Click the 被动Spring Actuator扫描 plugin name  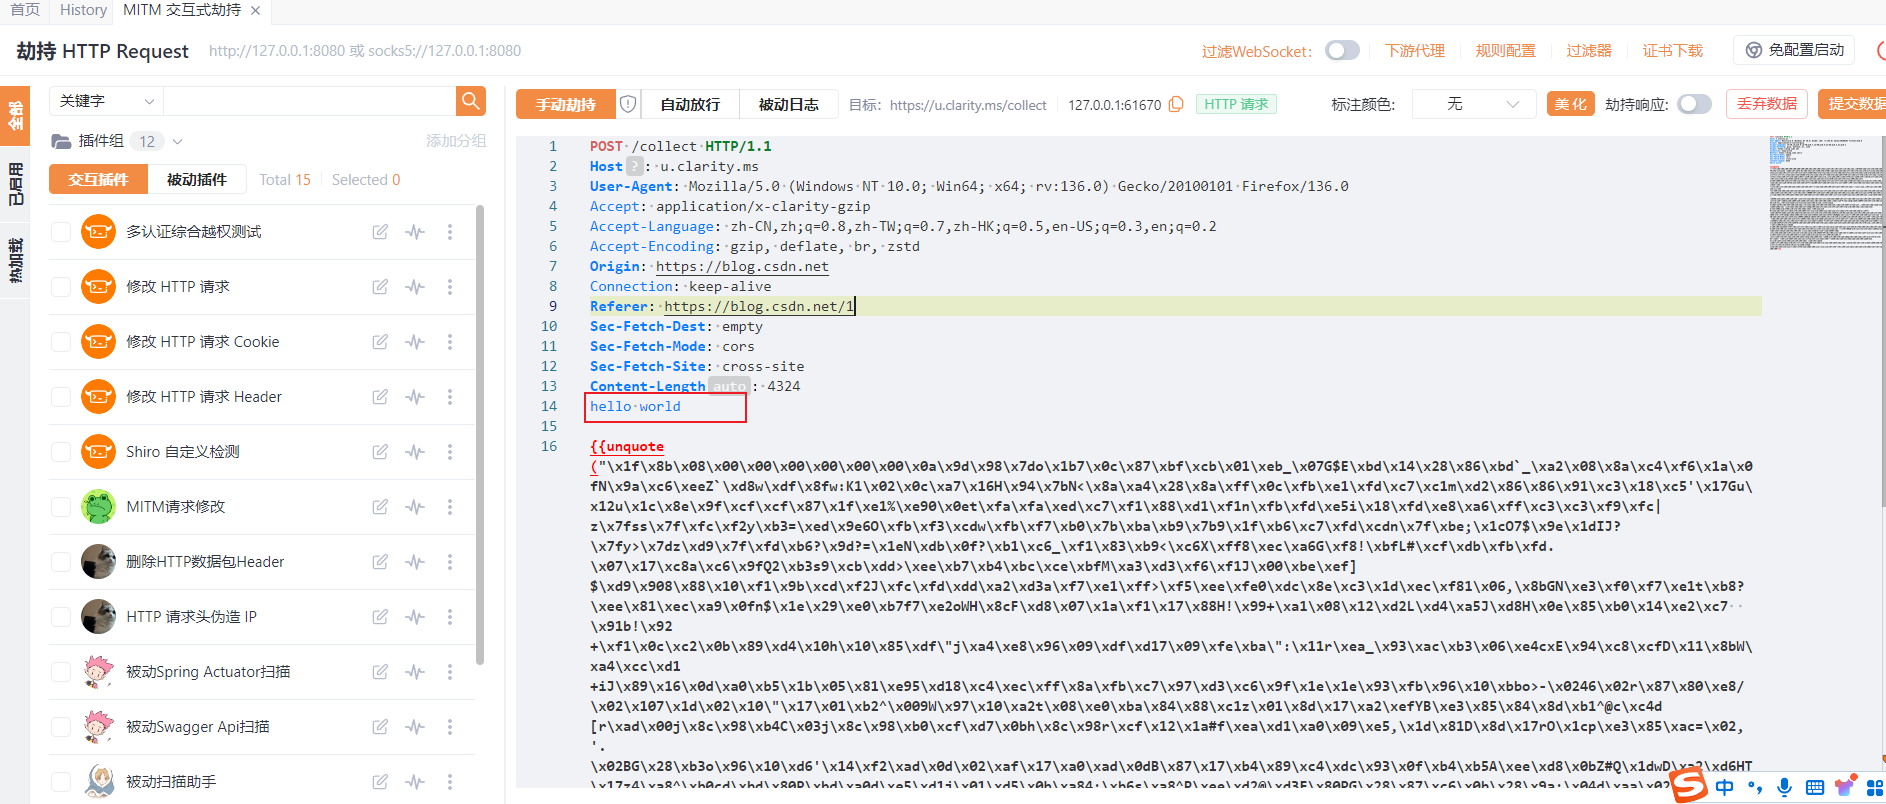[x=208, y=672]
